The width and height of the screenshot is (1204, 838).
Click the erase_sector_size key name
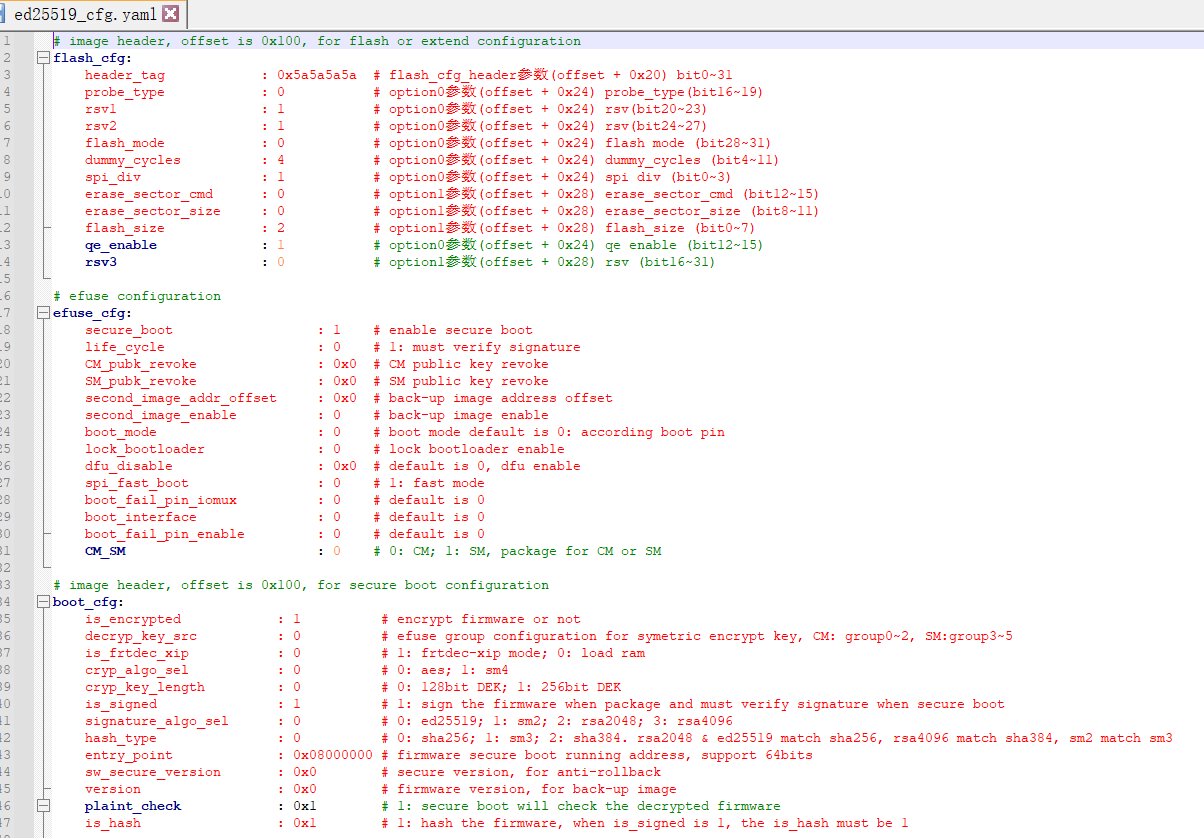click(153, 211)
